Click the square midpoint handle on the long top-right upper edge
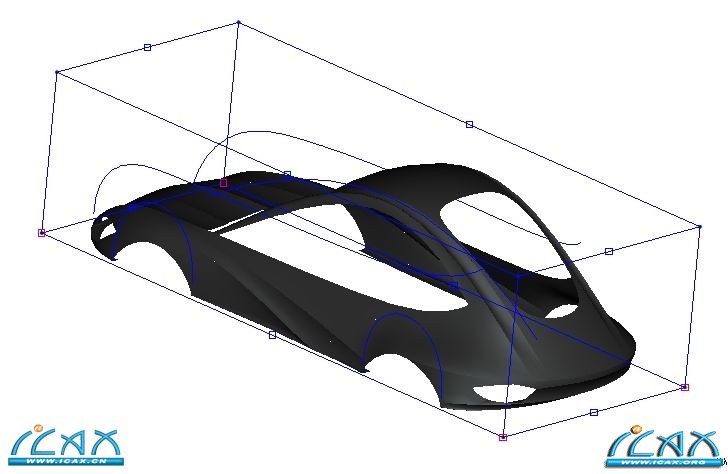Viewport: 728px width, 474px height. (469, 124)
